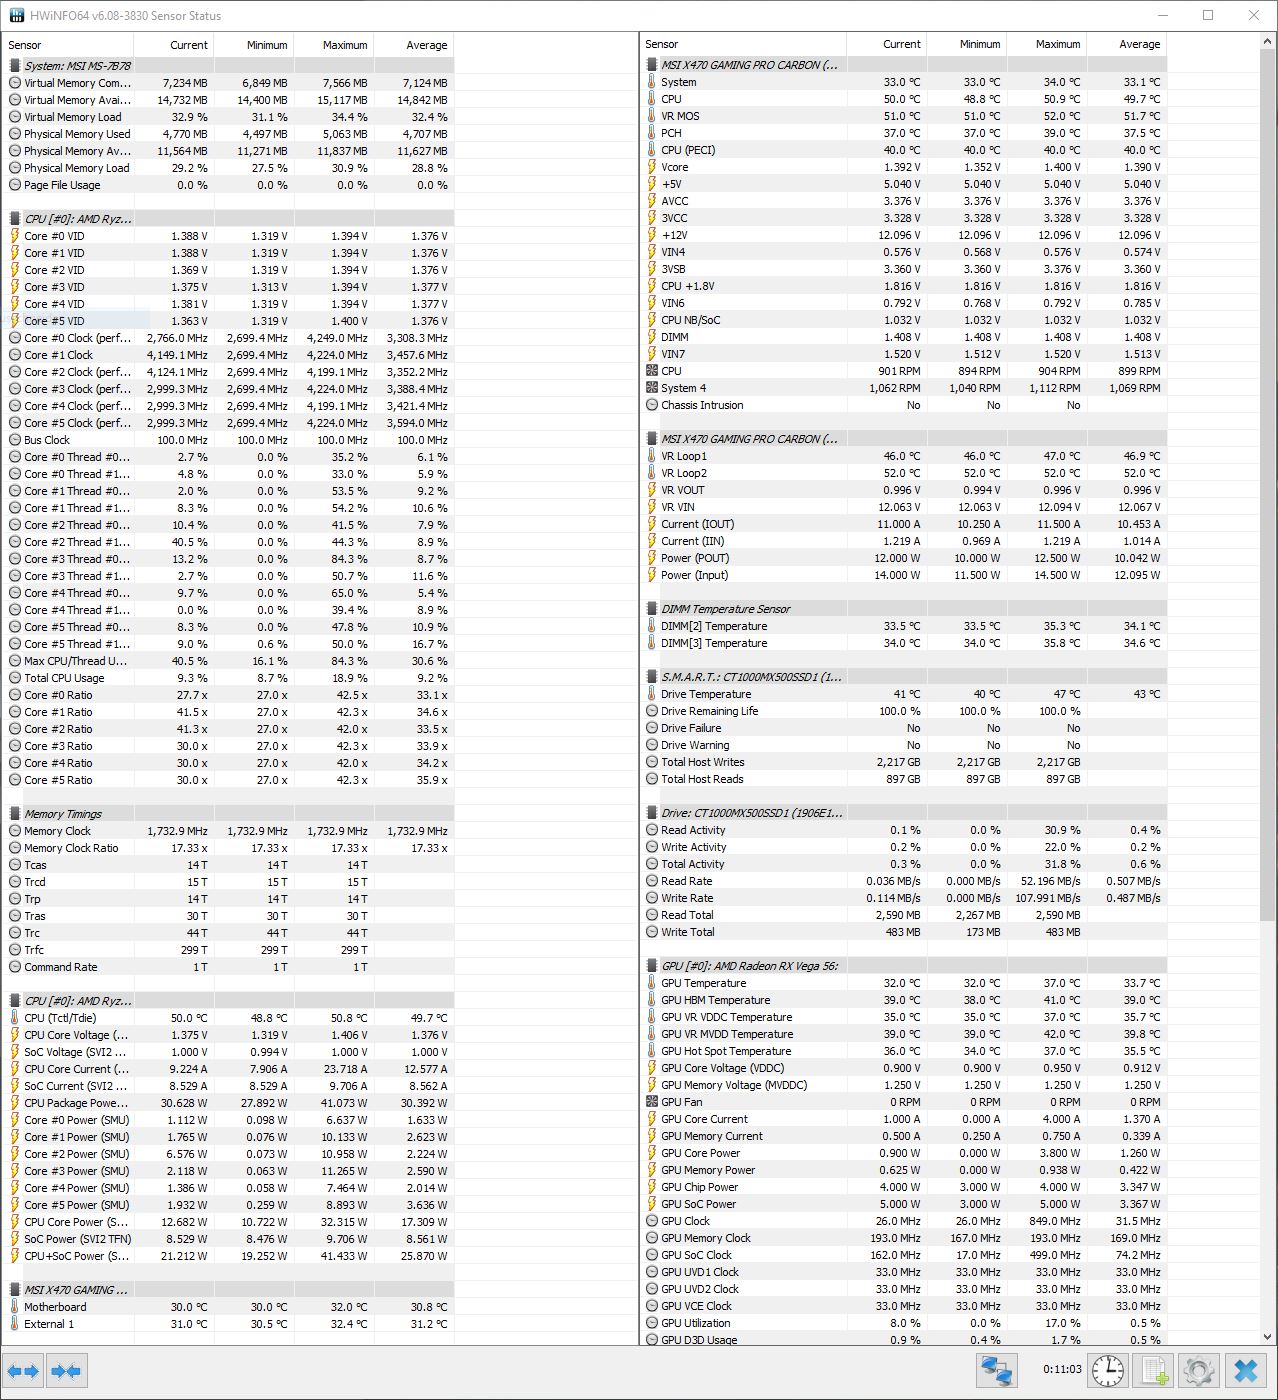1278x1400 pixels.
Task: Select the DIMM Temperature Sensor header
Action: click(x=905, y=609)
